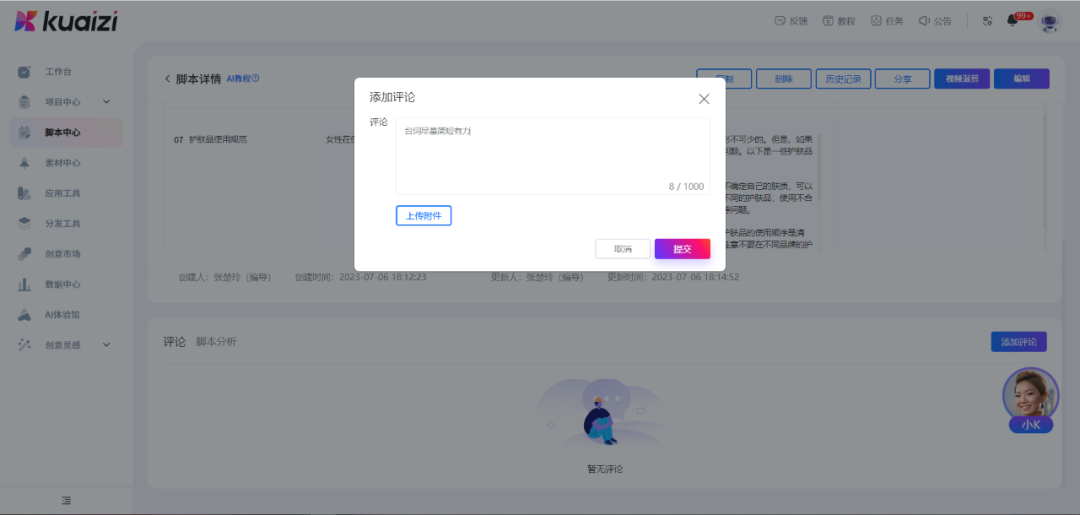Viewport: 1080px width, 515px height.
Task: Click the 暂无评论 empty-state text
Action: (x=605, y=469)
